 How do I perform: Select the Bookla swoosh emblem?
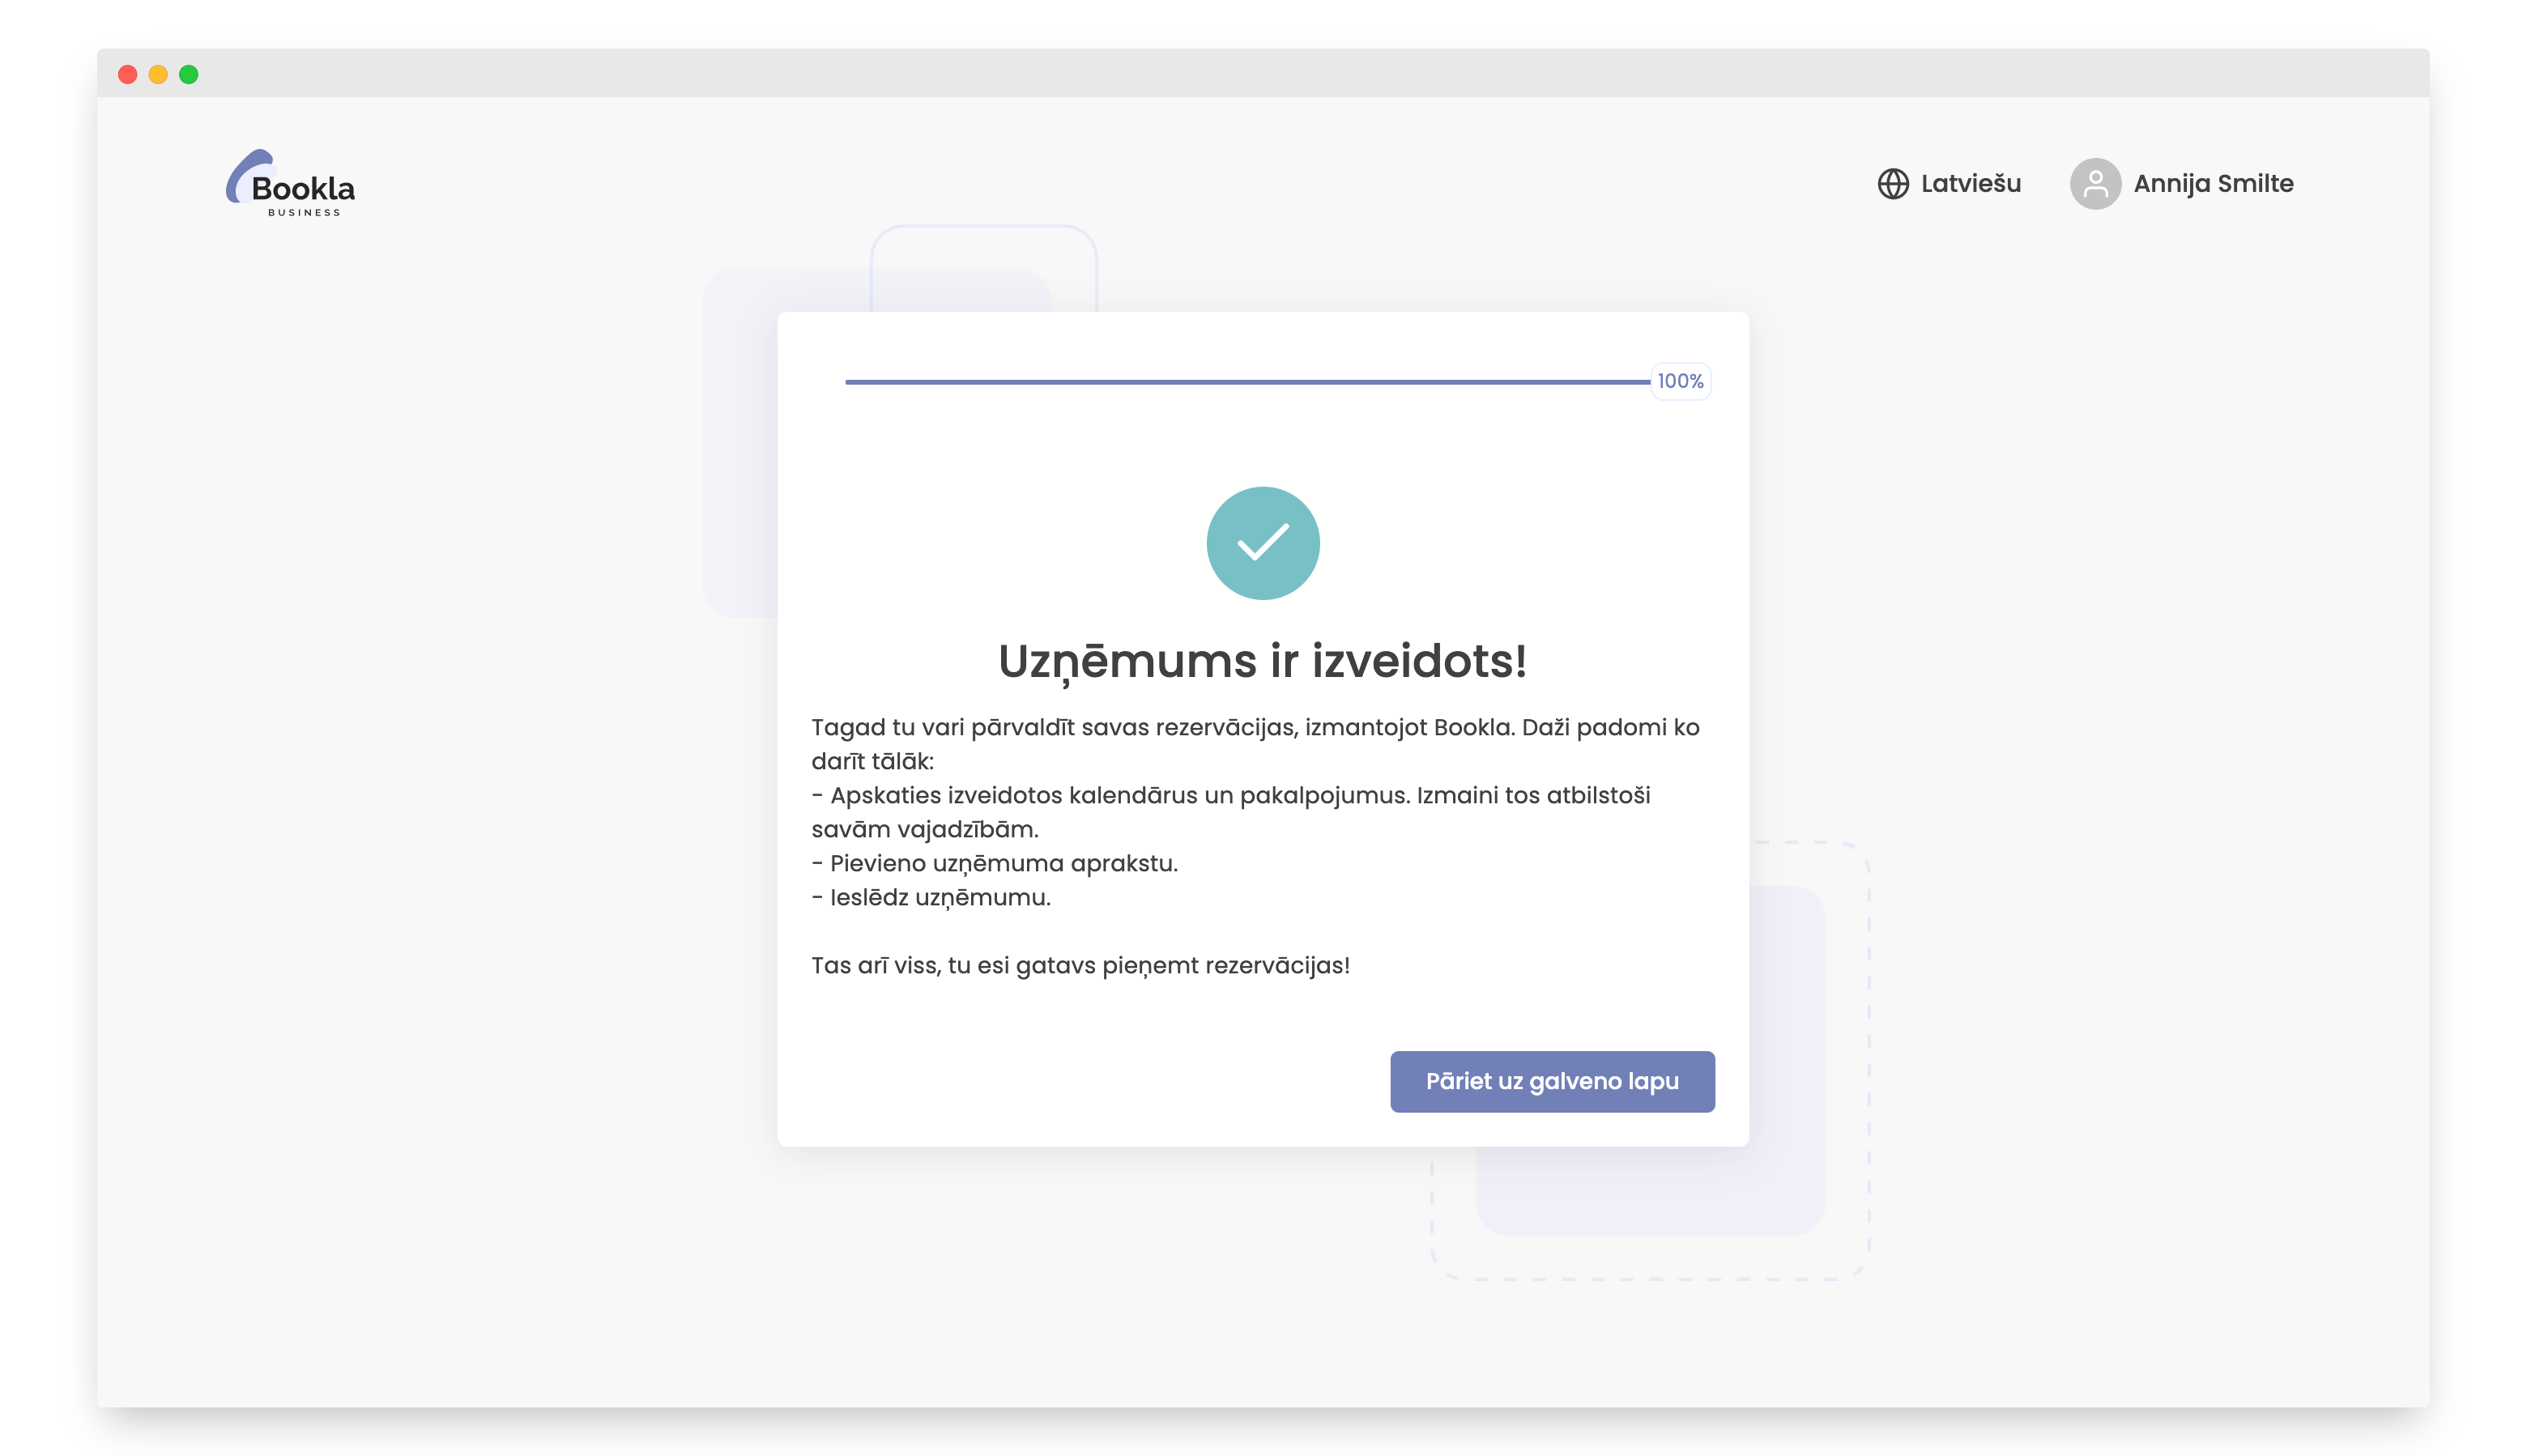tap(247, 178)
